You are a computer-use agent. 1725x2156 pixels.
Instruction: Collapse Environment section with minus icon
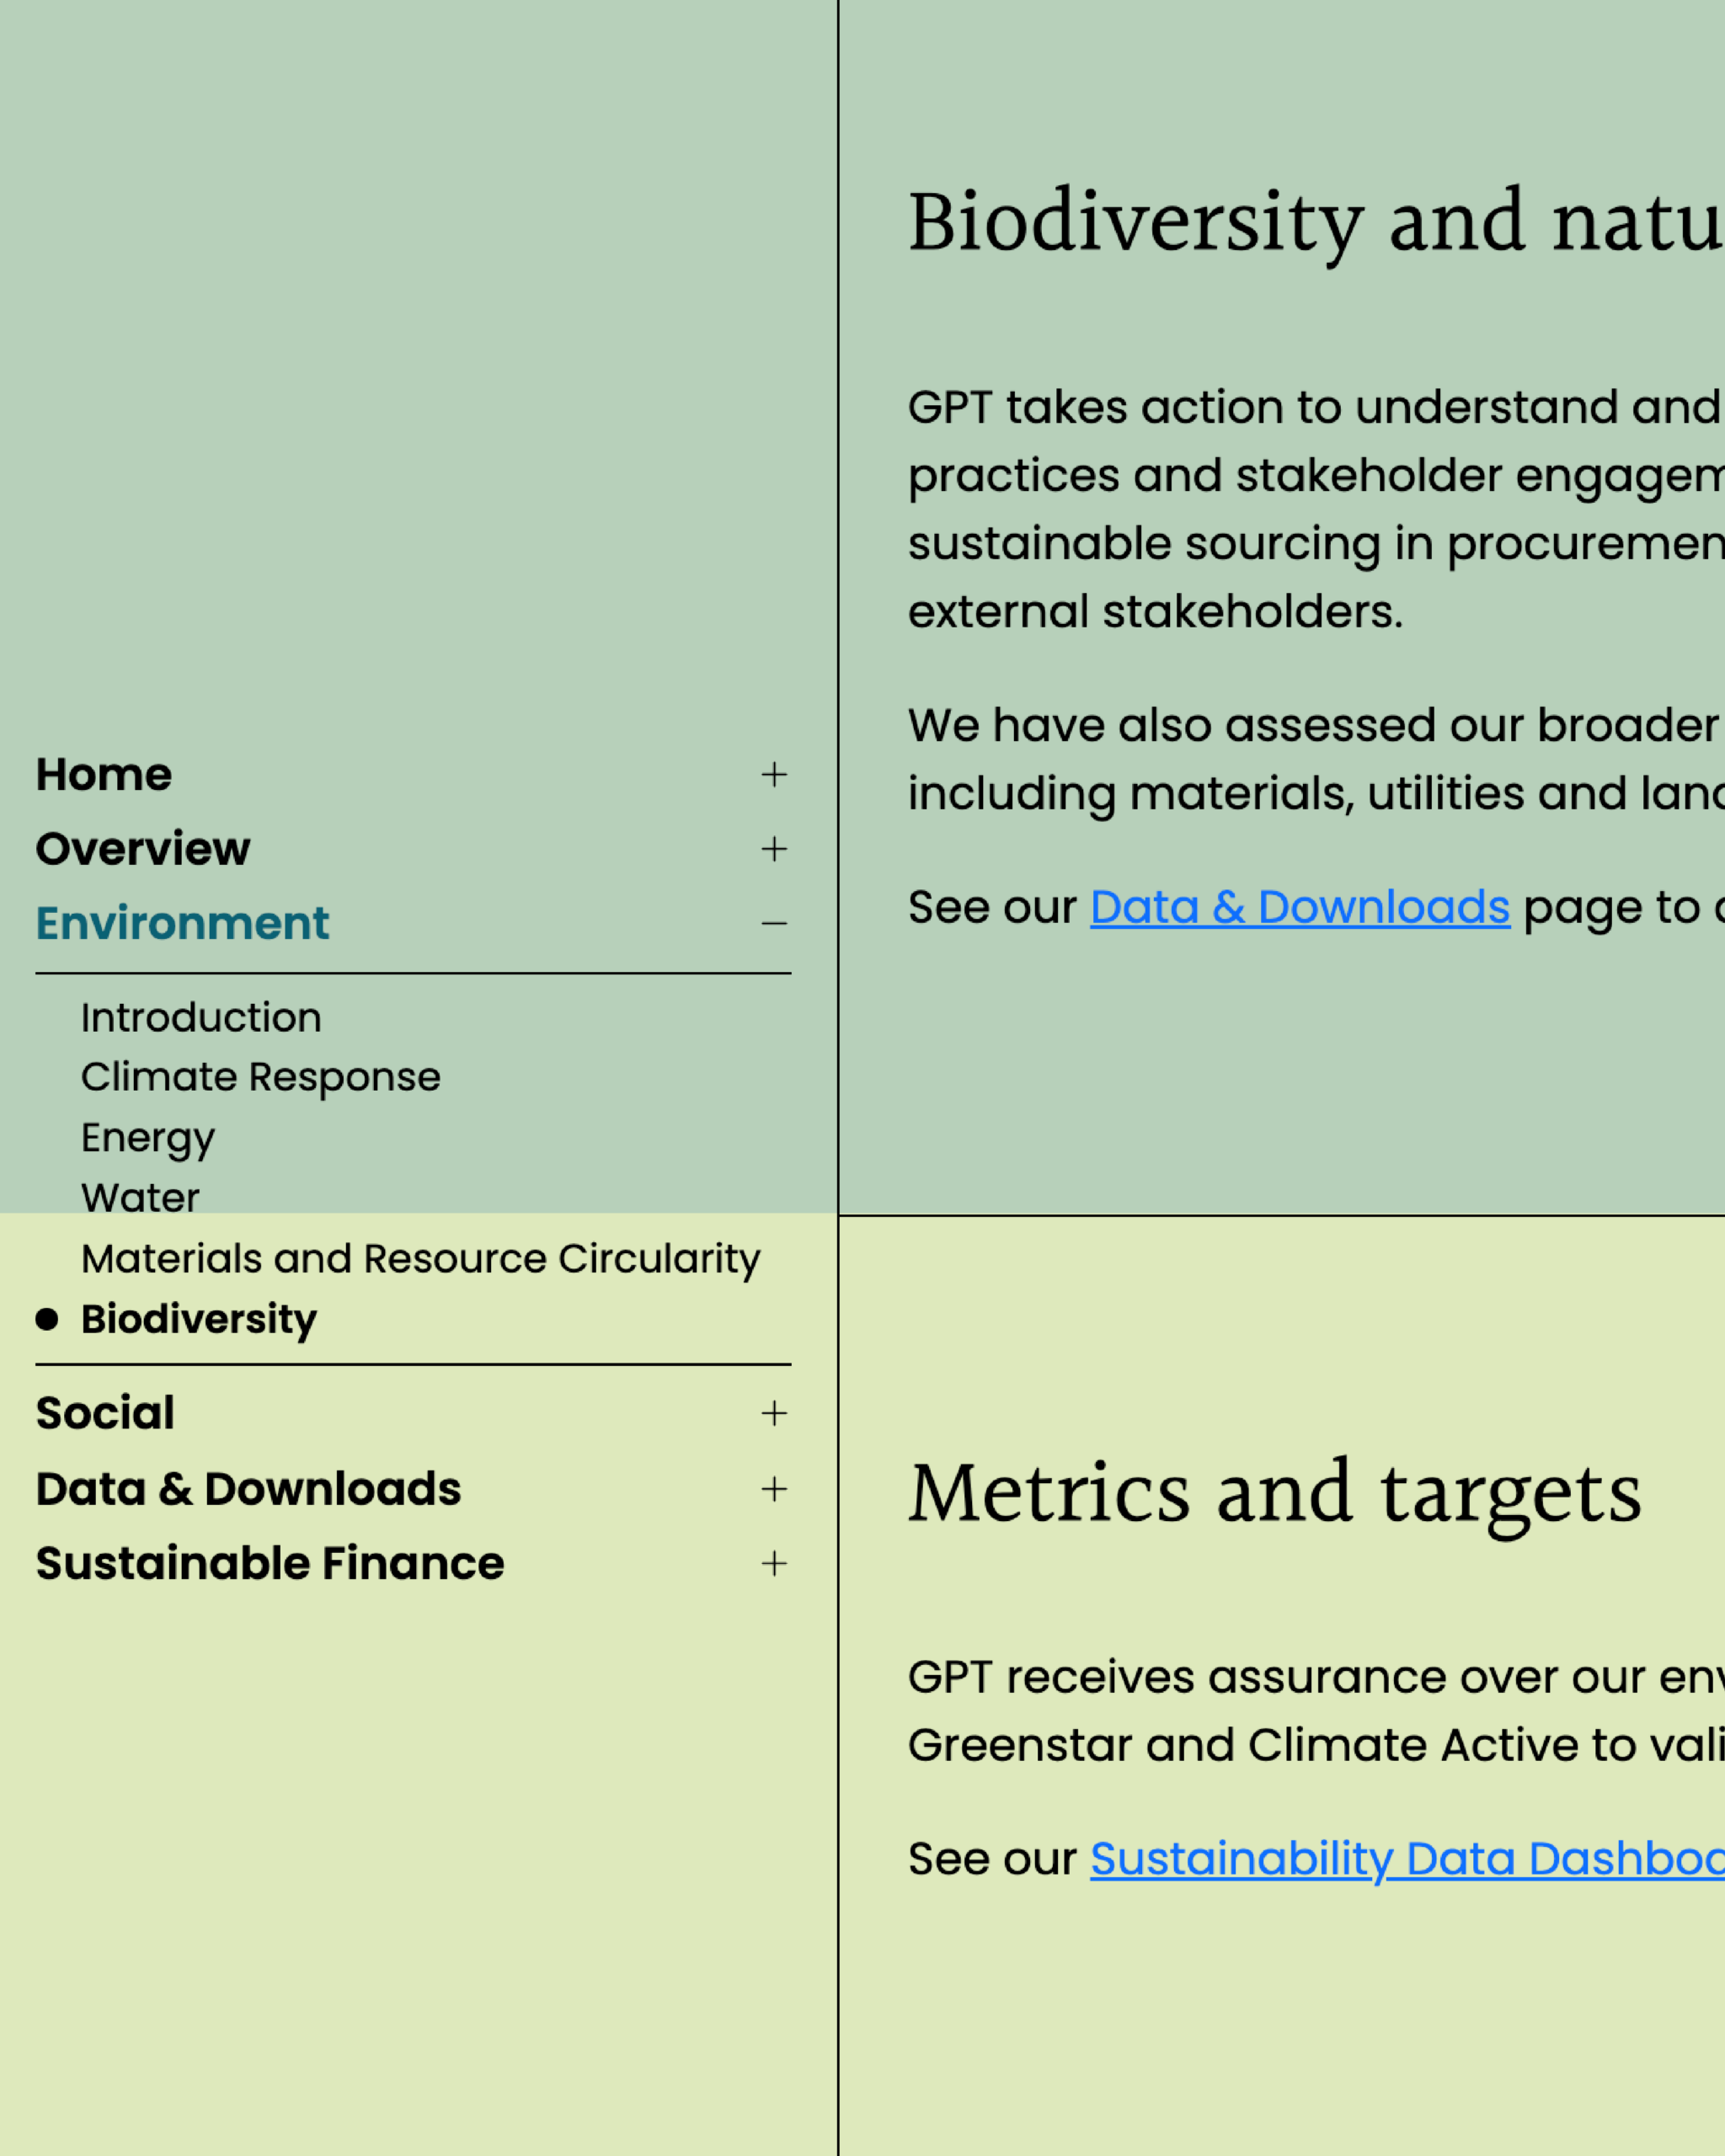tap(774, 923)
